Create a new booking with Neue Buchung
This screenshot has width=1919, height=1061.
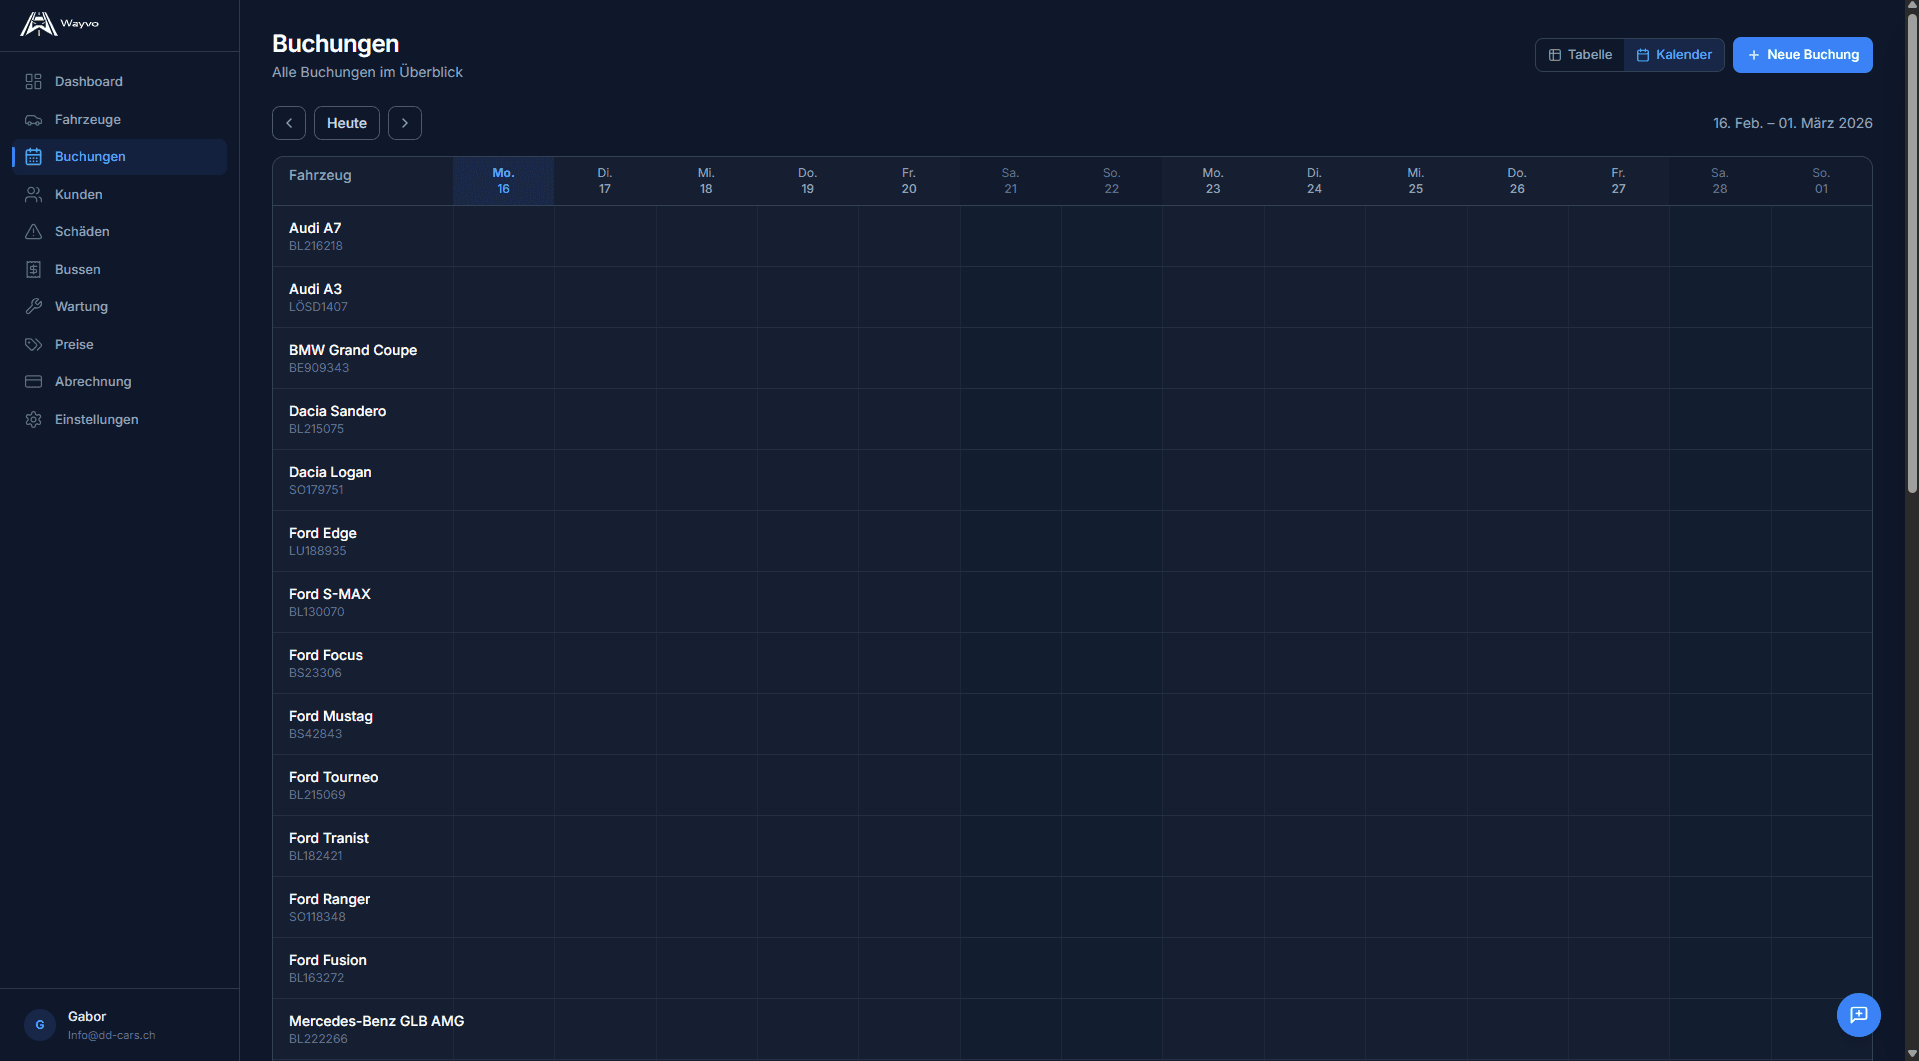(x=1802, y=55)
